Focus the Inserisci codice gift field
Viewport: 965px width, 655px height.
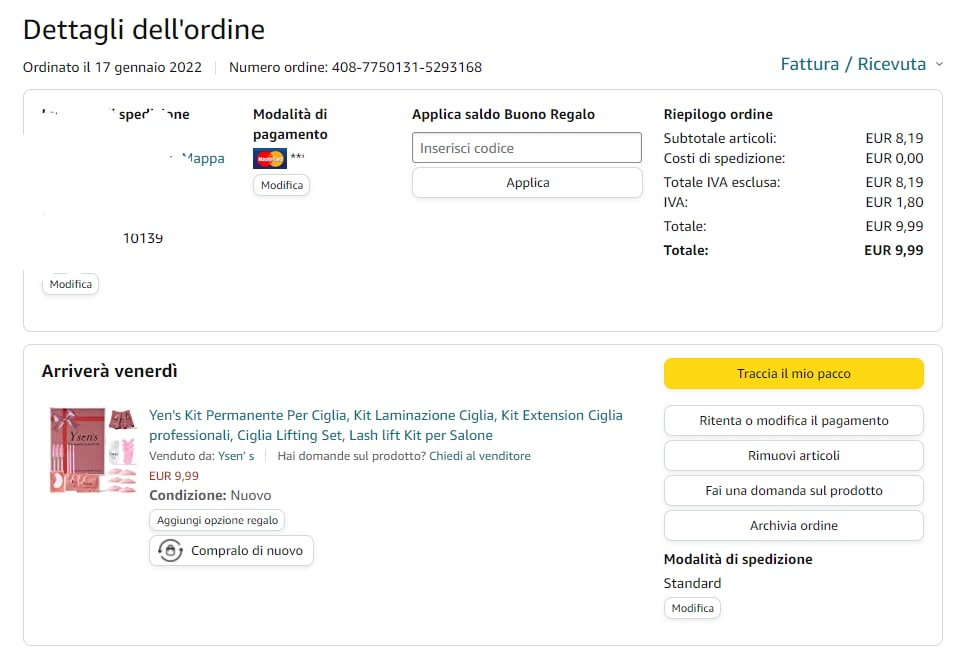[x=526, y=148]
